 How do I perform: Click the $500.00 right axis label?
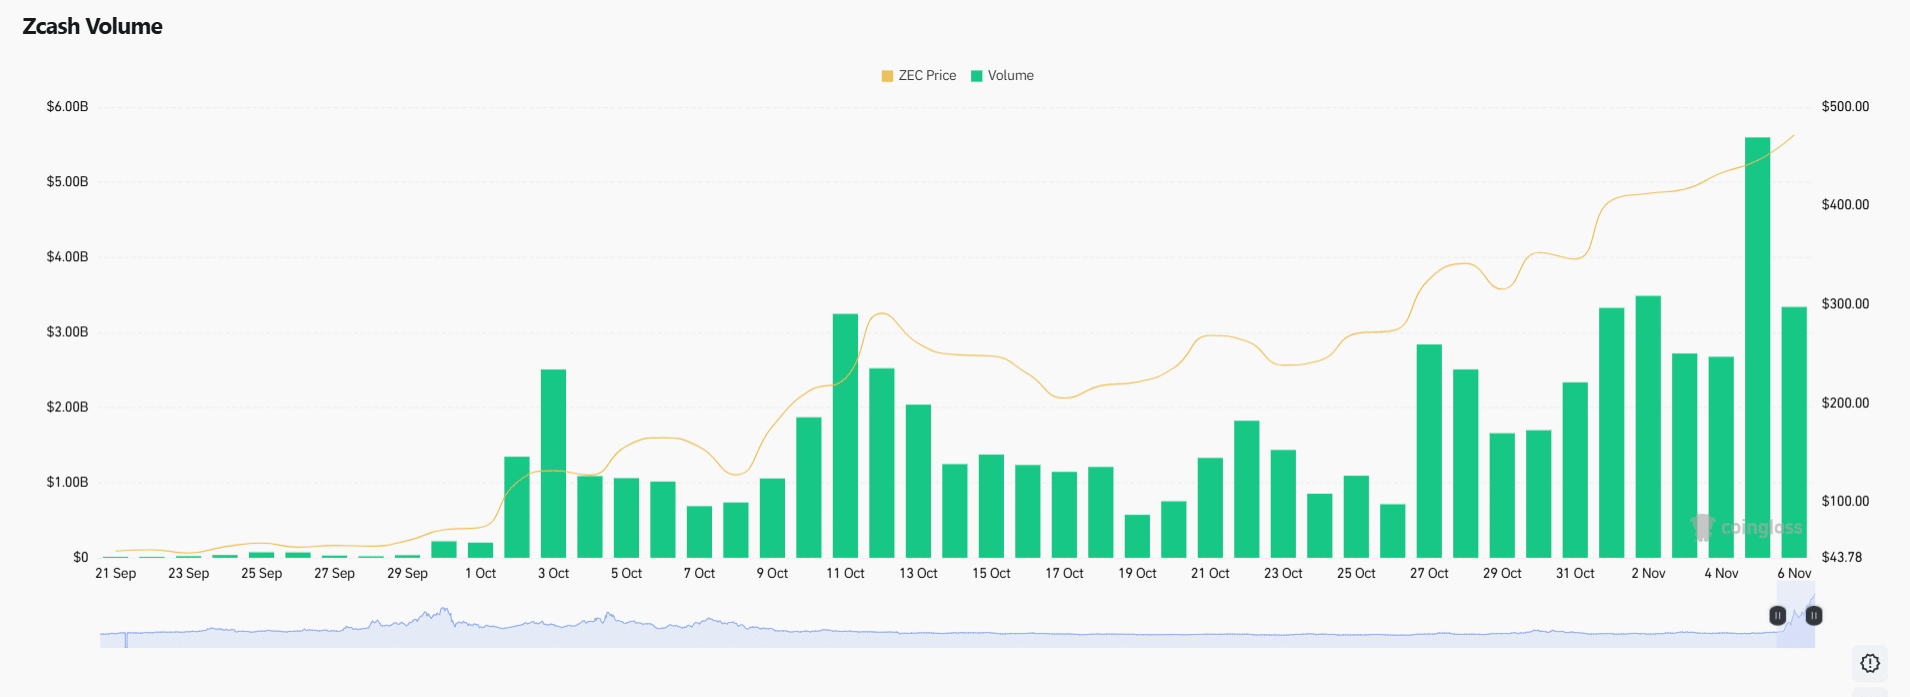coord(1845,107)
